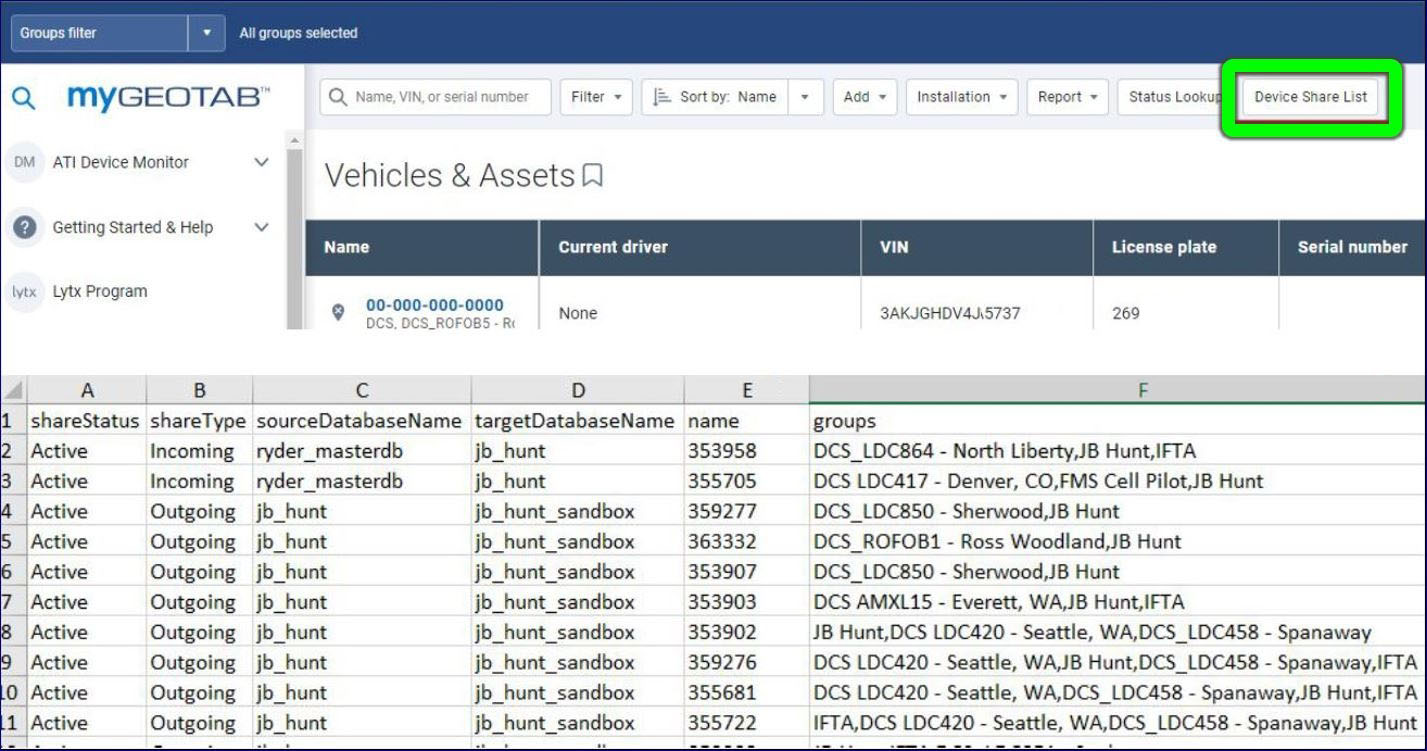Open the Add dropdown menu
This screenshot has height=751, width=1427.
coord(864,97)
